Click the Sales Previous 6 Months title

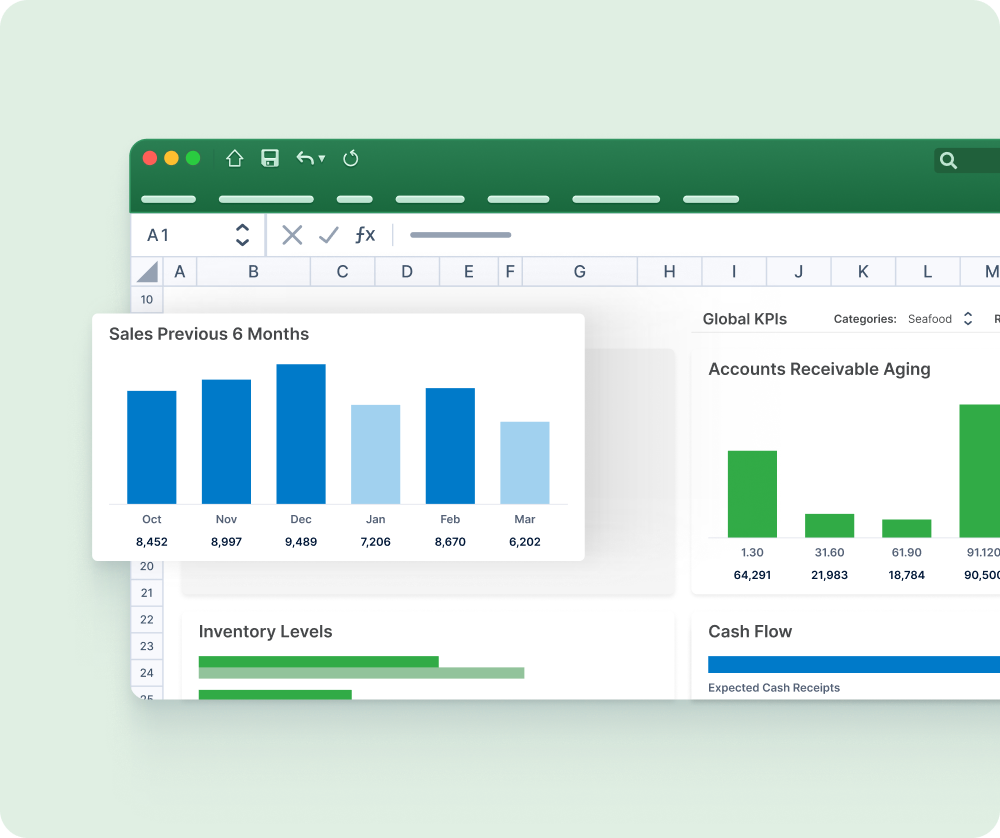(x=209, y=334)
